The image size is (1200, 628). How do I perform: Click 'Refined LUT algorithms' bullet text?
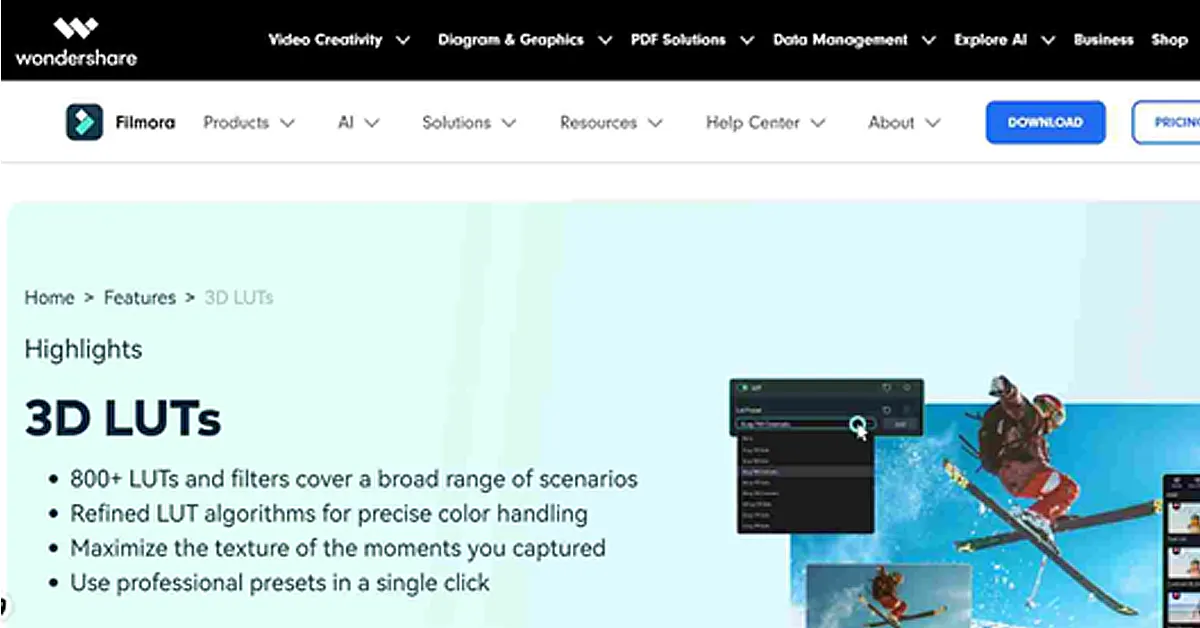point(328,514)
